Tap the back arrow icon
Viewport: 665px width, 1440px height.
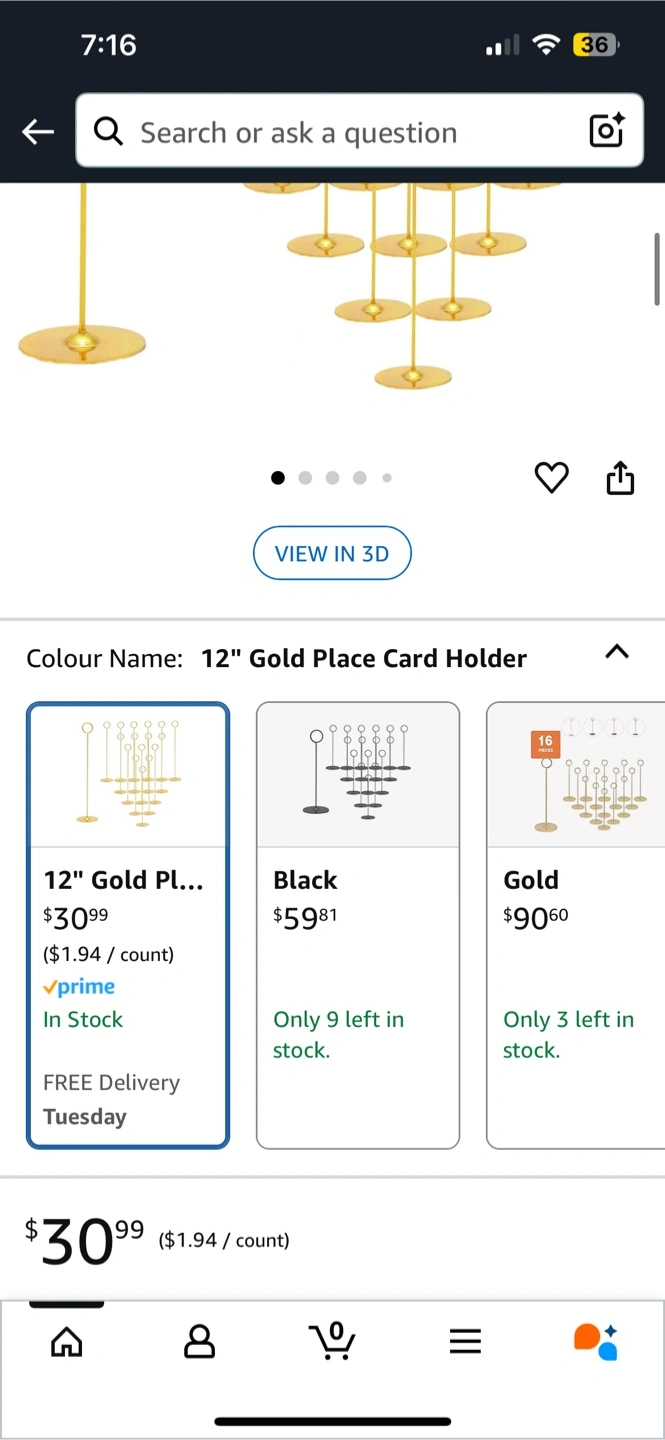tap(38, 131)
